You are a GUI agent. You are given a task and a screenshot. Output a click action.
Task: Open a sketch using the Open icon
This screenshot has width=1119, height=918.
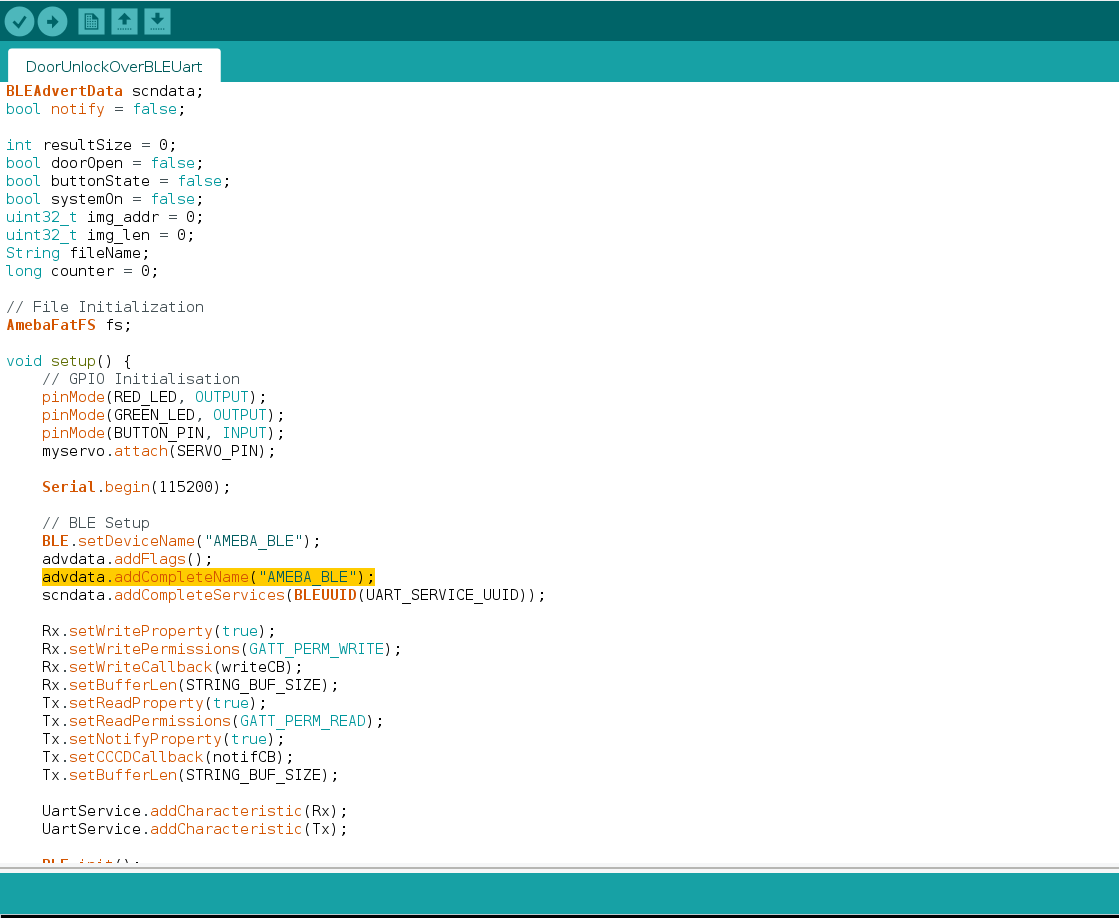point(124,21)
